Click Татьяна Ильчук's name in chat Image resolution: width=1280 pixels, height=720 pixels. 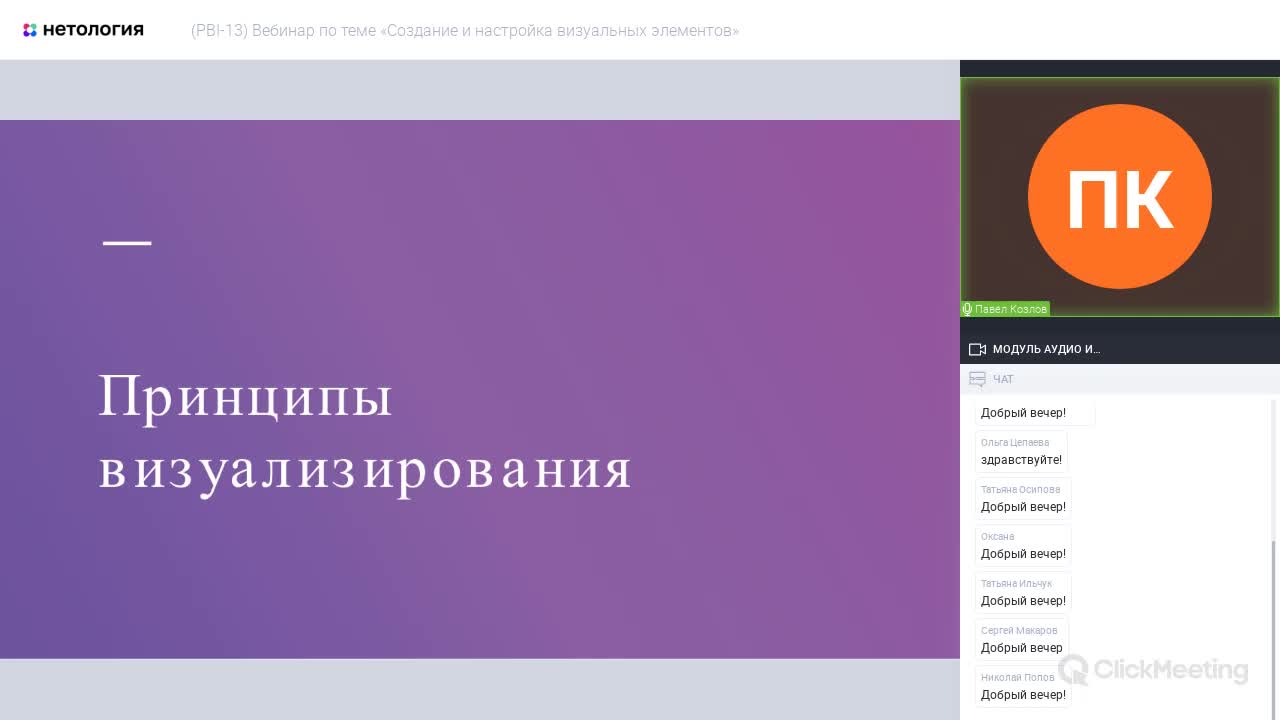point(1016,584)
